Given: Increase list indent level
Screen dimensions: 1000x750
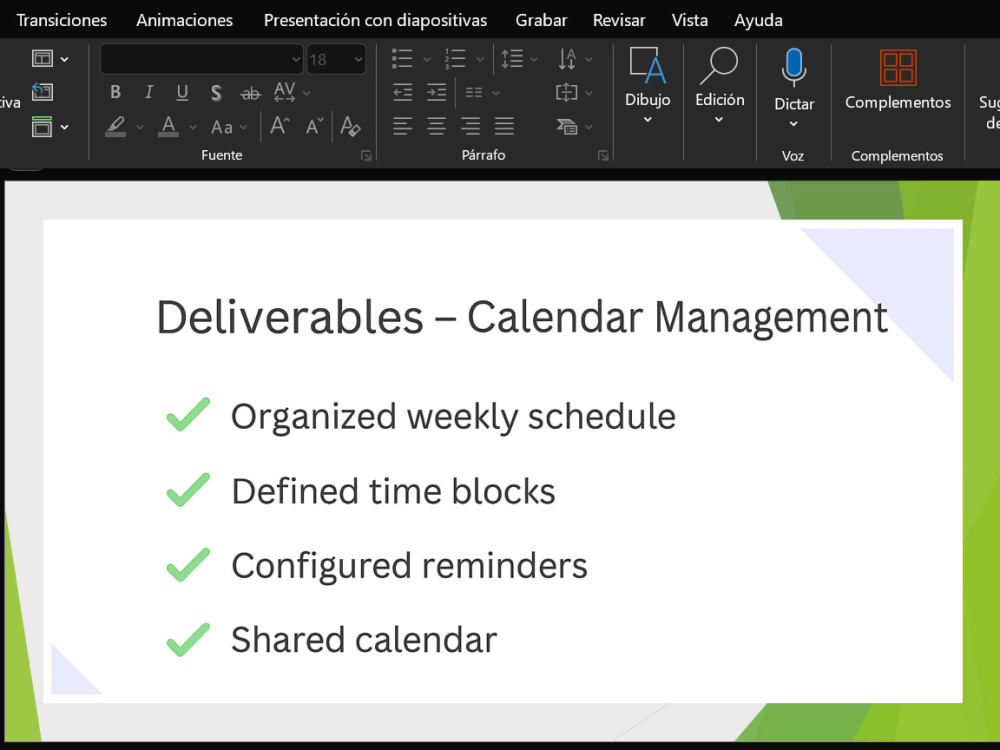Looking at the screenshot, I should point(436,92).
